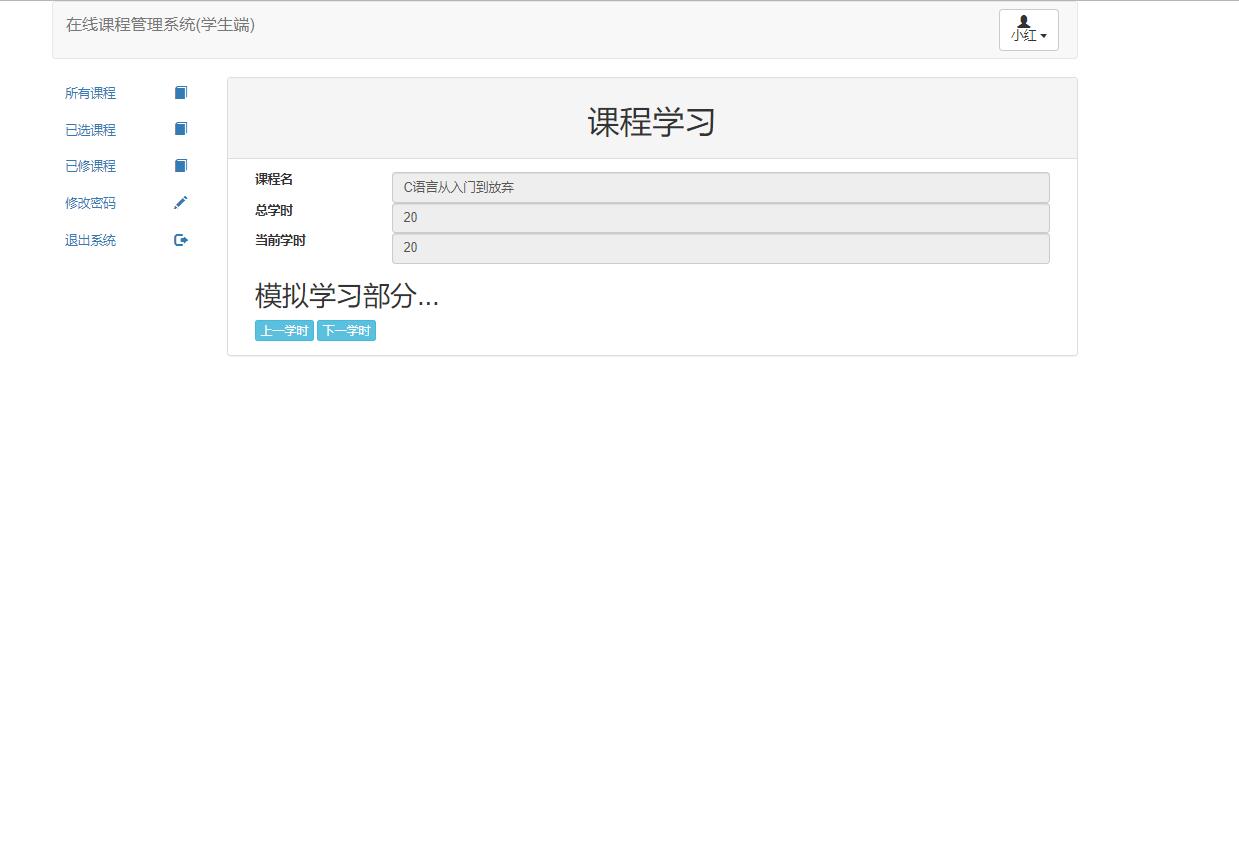1239x849 pixels.
Task: Click the book icon beside 所有课程
Action: pyautogui.click(x=180, y=92)
